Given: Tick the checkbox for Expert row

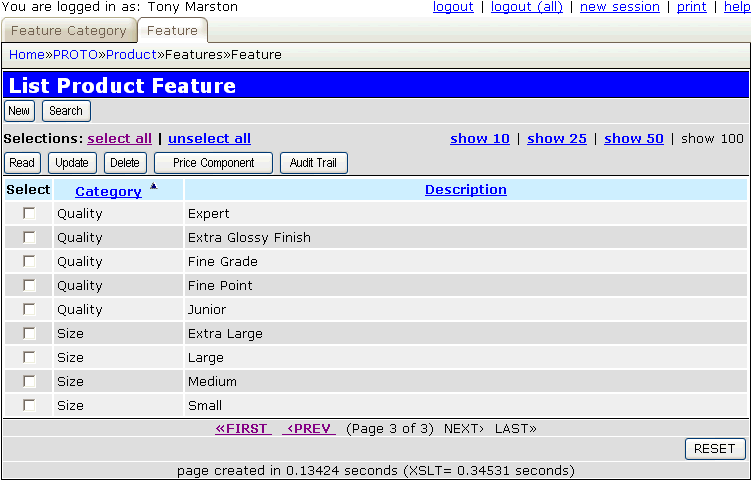Looking at the screenshot, I should 29,213.
